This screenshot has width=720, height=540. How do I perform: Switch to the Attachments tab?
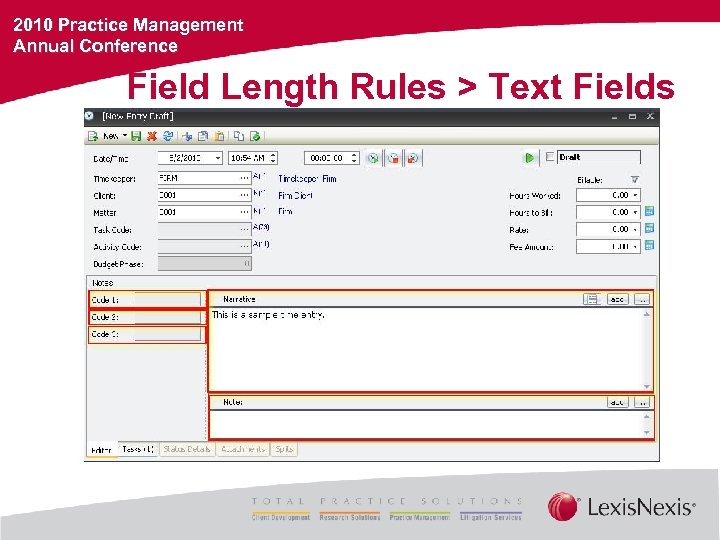[x=243, y=449]
